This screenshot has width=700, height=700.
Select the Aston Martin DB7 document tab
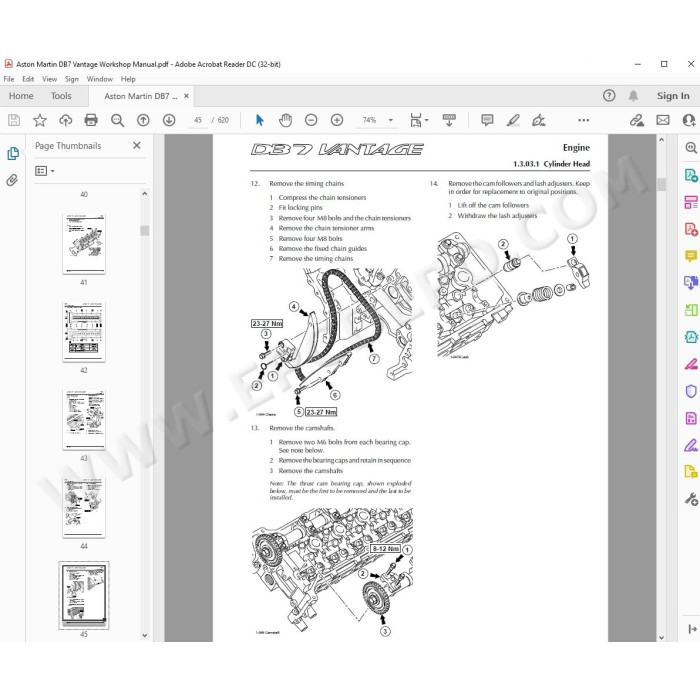click(x=141, y=96)
